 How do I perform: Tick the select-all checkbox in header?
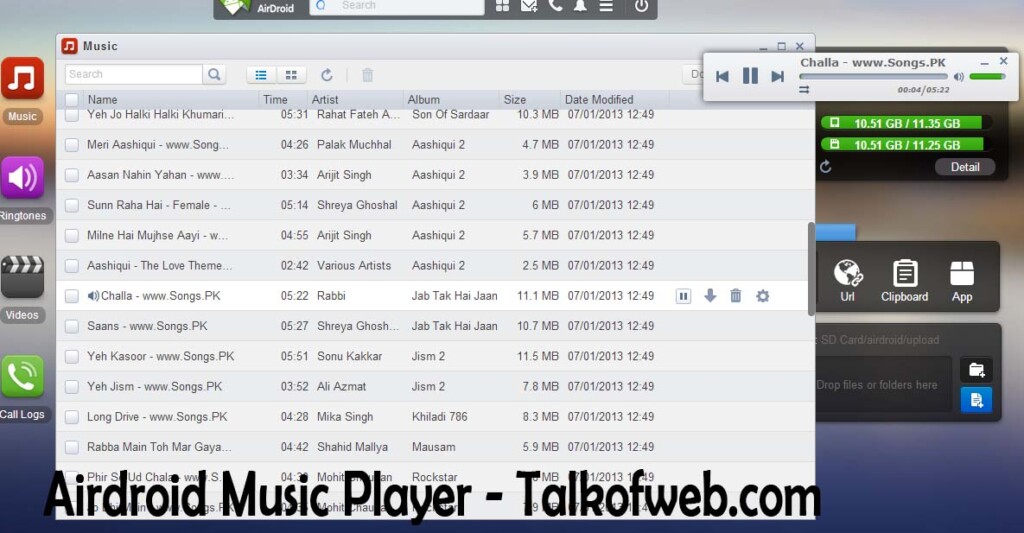click(x=72, y=100)
